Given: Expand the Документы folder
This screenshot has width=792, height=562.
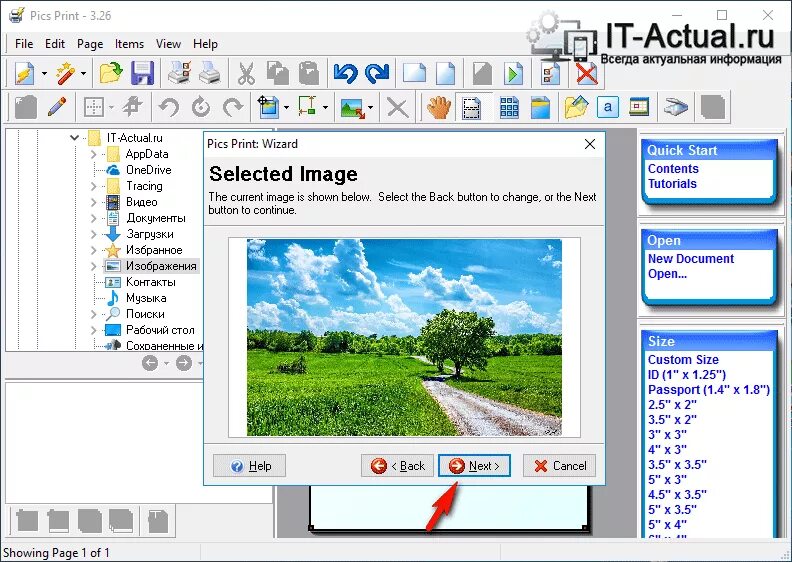Looking at the screenshot, I should [93, 218].
